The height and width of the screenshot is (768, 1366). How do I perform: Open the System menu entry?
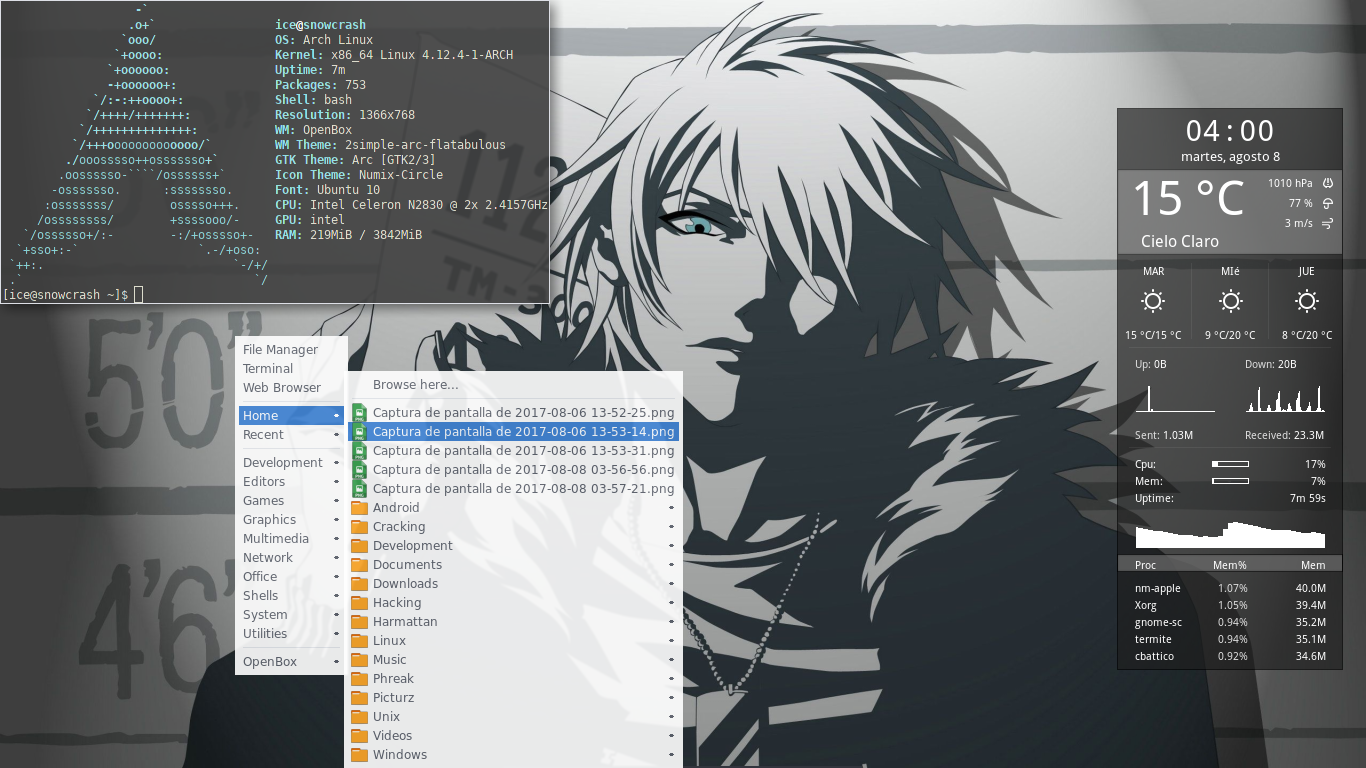coord(291,614)
